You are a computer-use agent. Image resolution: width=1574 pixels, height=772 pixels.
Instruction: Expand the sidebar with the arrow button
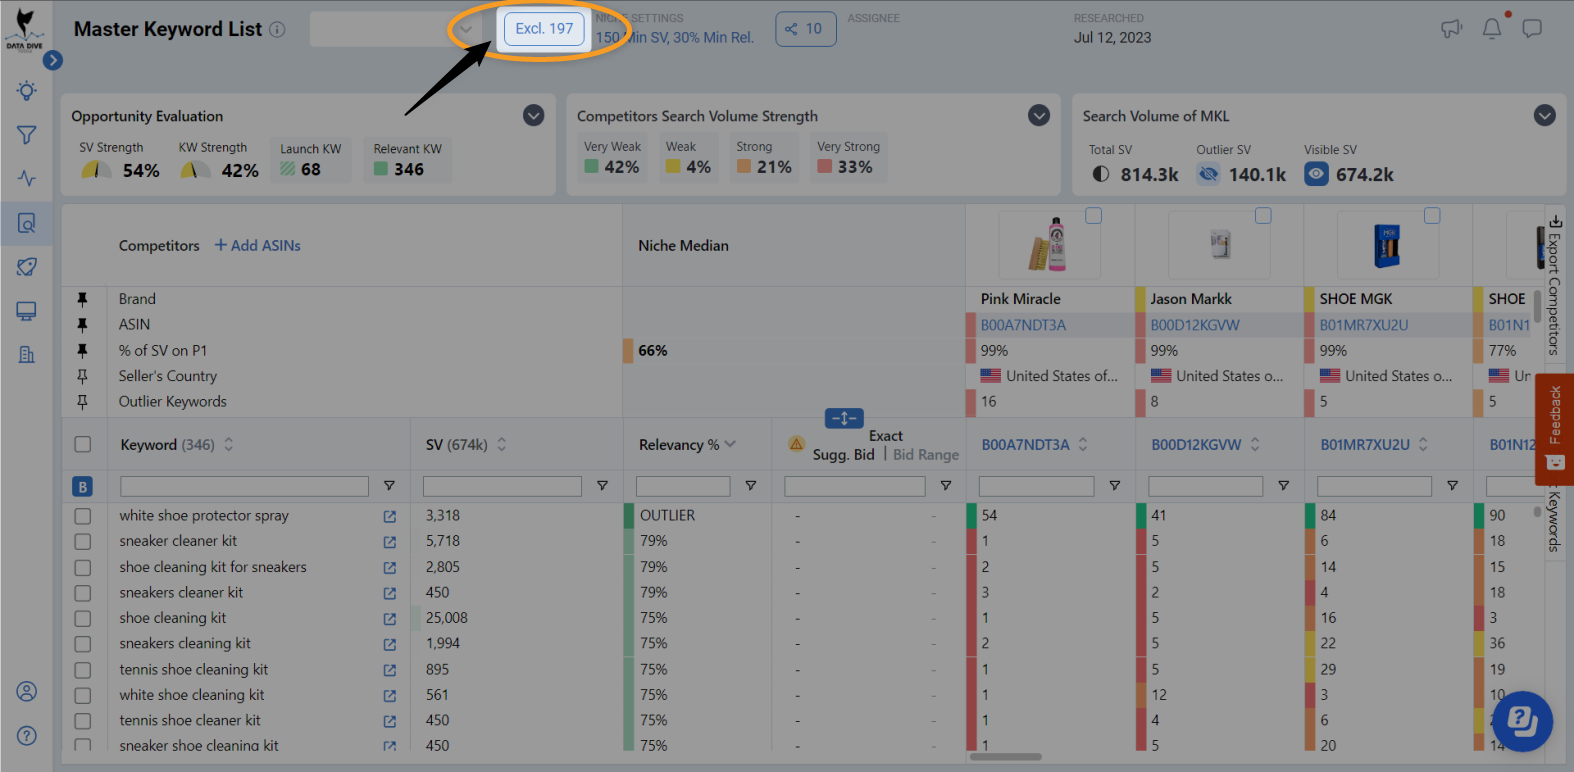coord(53,60)
